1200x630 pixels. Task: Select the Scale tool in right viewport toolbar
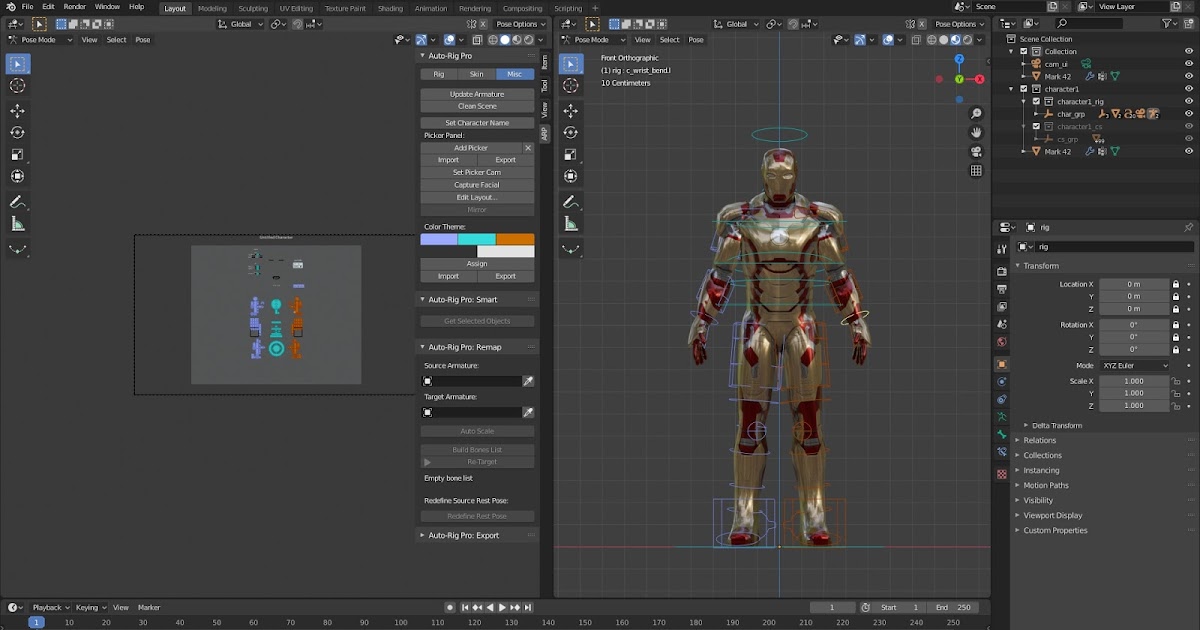tap(570, 155)
